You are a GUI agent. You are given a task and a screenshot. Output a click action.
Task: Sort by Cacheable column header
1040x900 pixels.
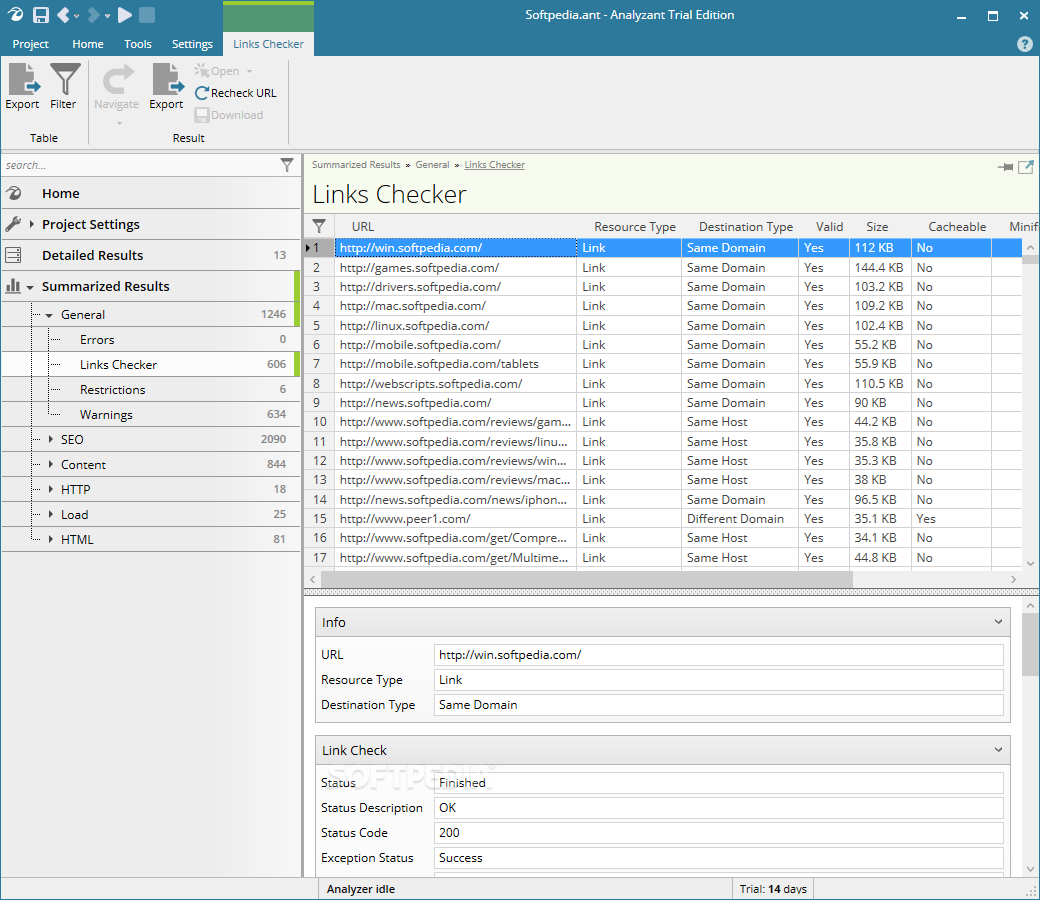tap(957, 227)
